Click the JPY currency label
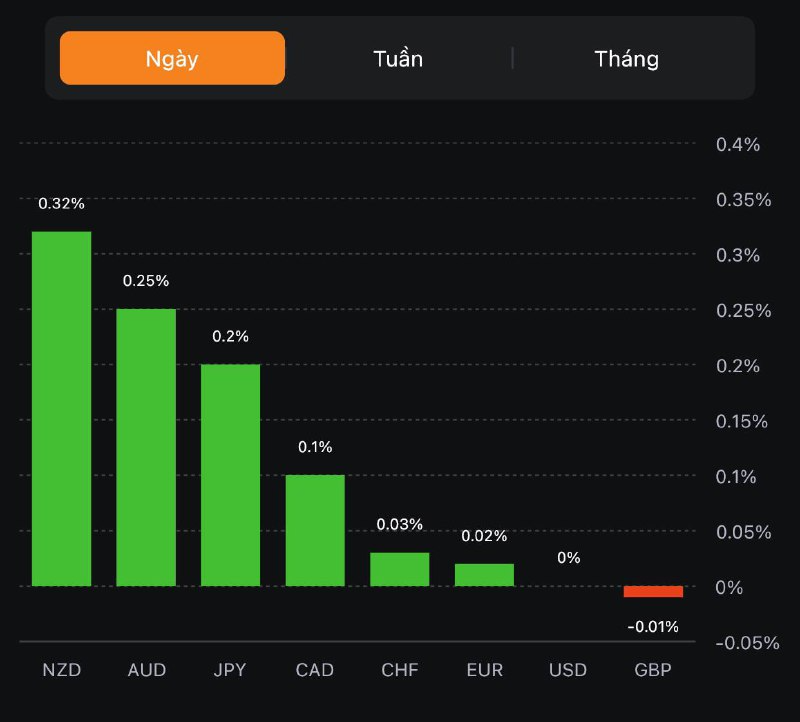Image resolution: width=800 pixels, height=722 pixels. [x=230, y=670]
